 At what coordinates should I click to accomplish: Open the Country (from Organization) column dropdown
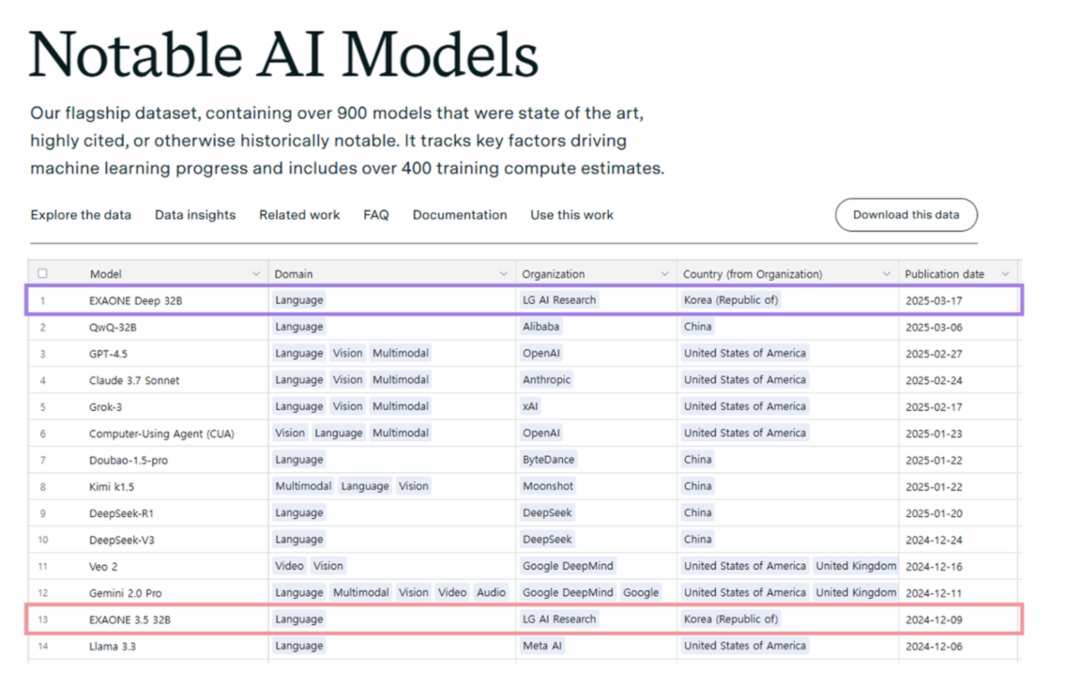(x=886, y=272)
